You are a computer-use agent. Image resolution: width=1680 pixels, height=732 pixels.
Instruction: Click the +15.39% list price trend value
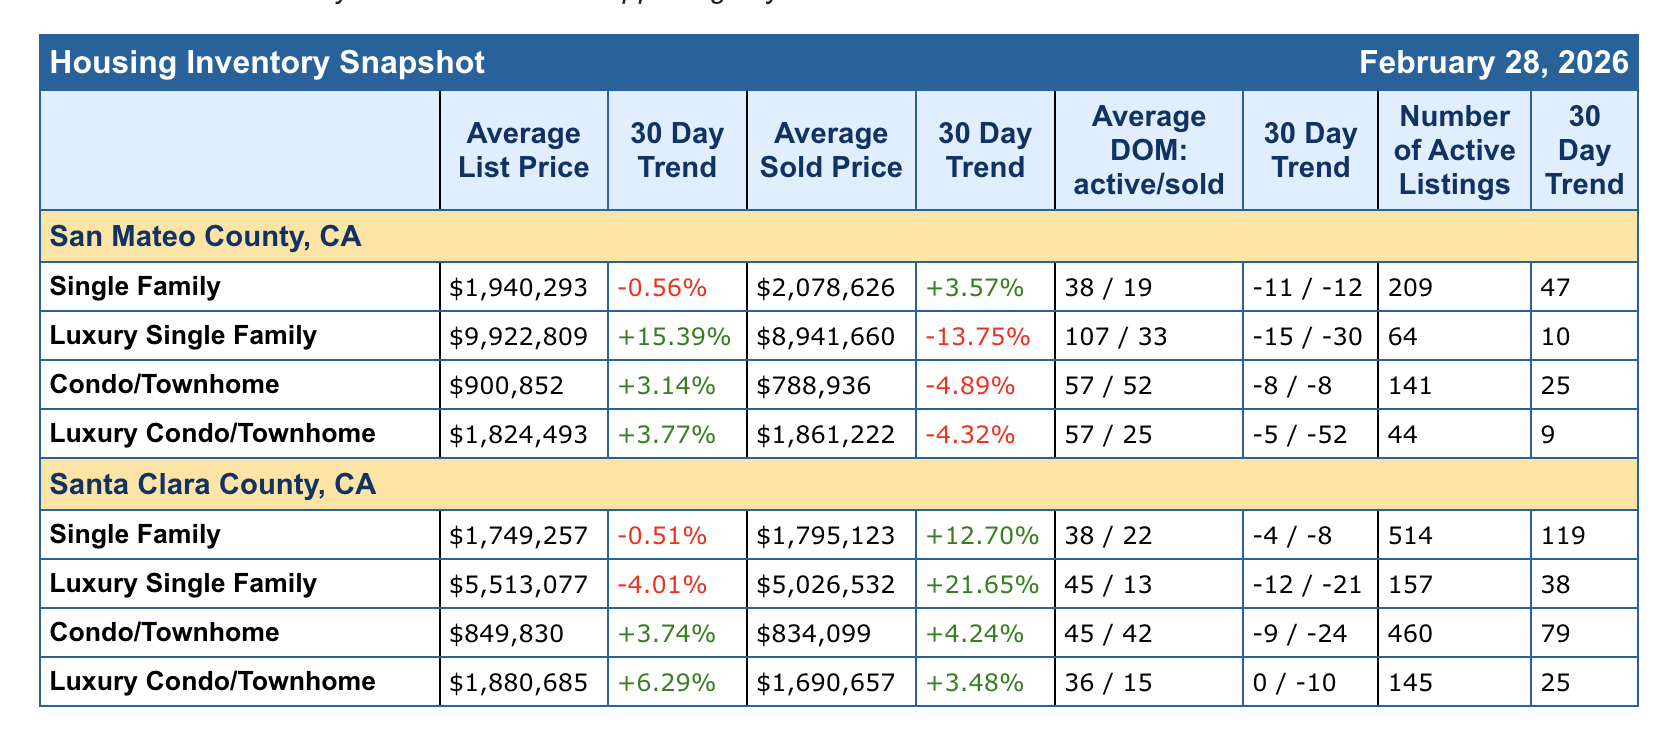674,337
